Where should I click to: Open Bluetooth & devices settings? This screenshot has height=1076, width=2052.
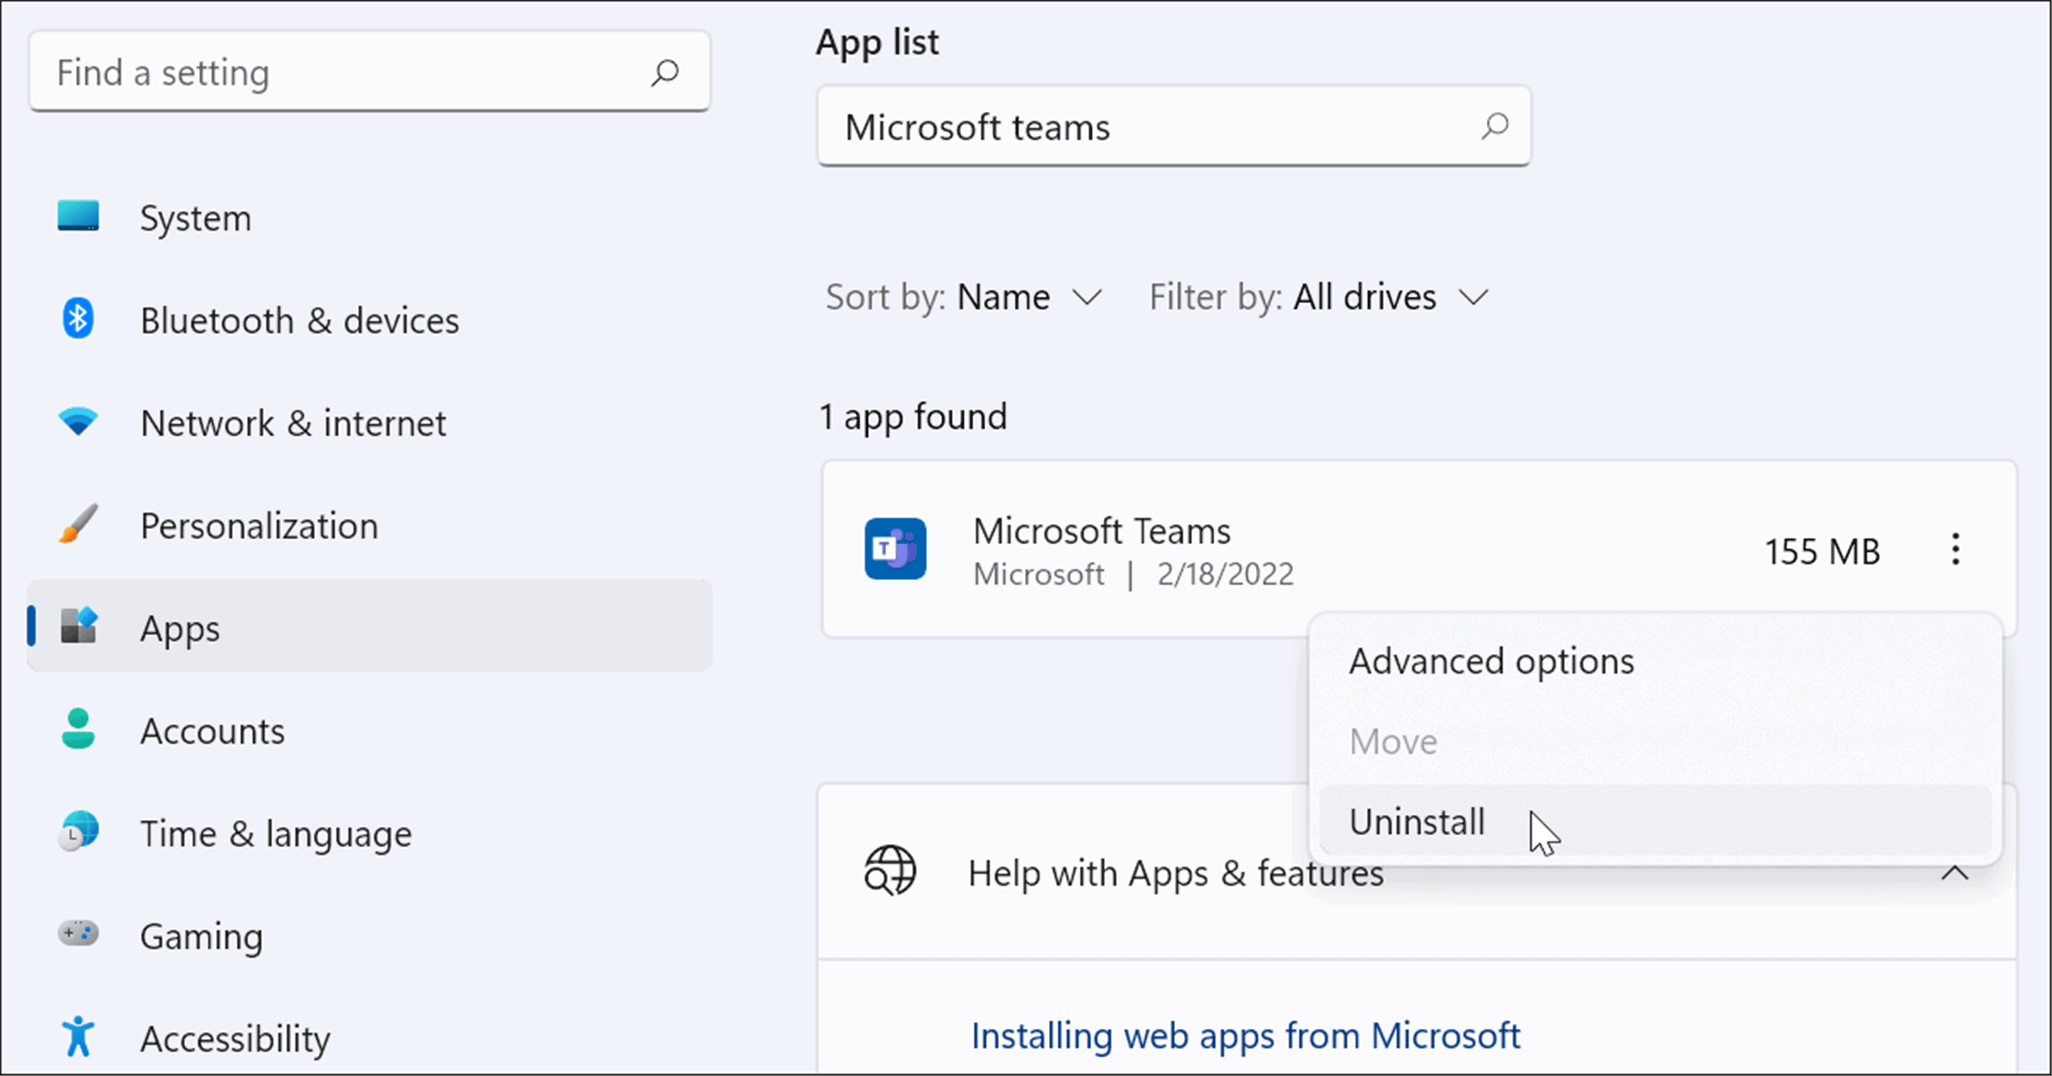tap(76, 319)
